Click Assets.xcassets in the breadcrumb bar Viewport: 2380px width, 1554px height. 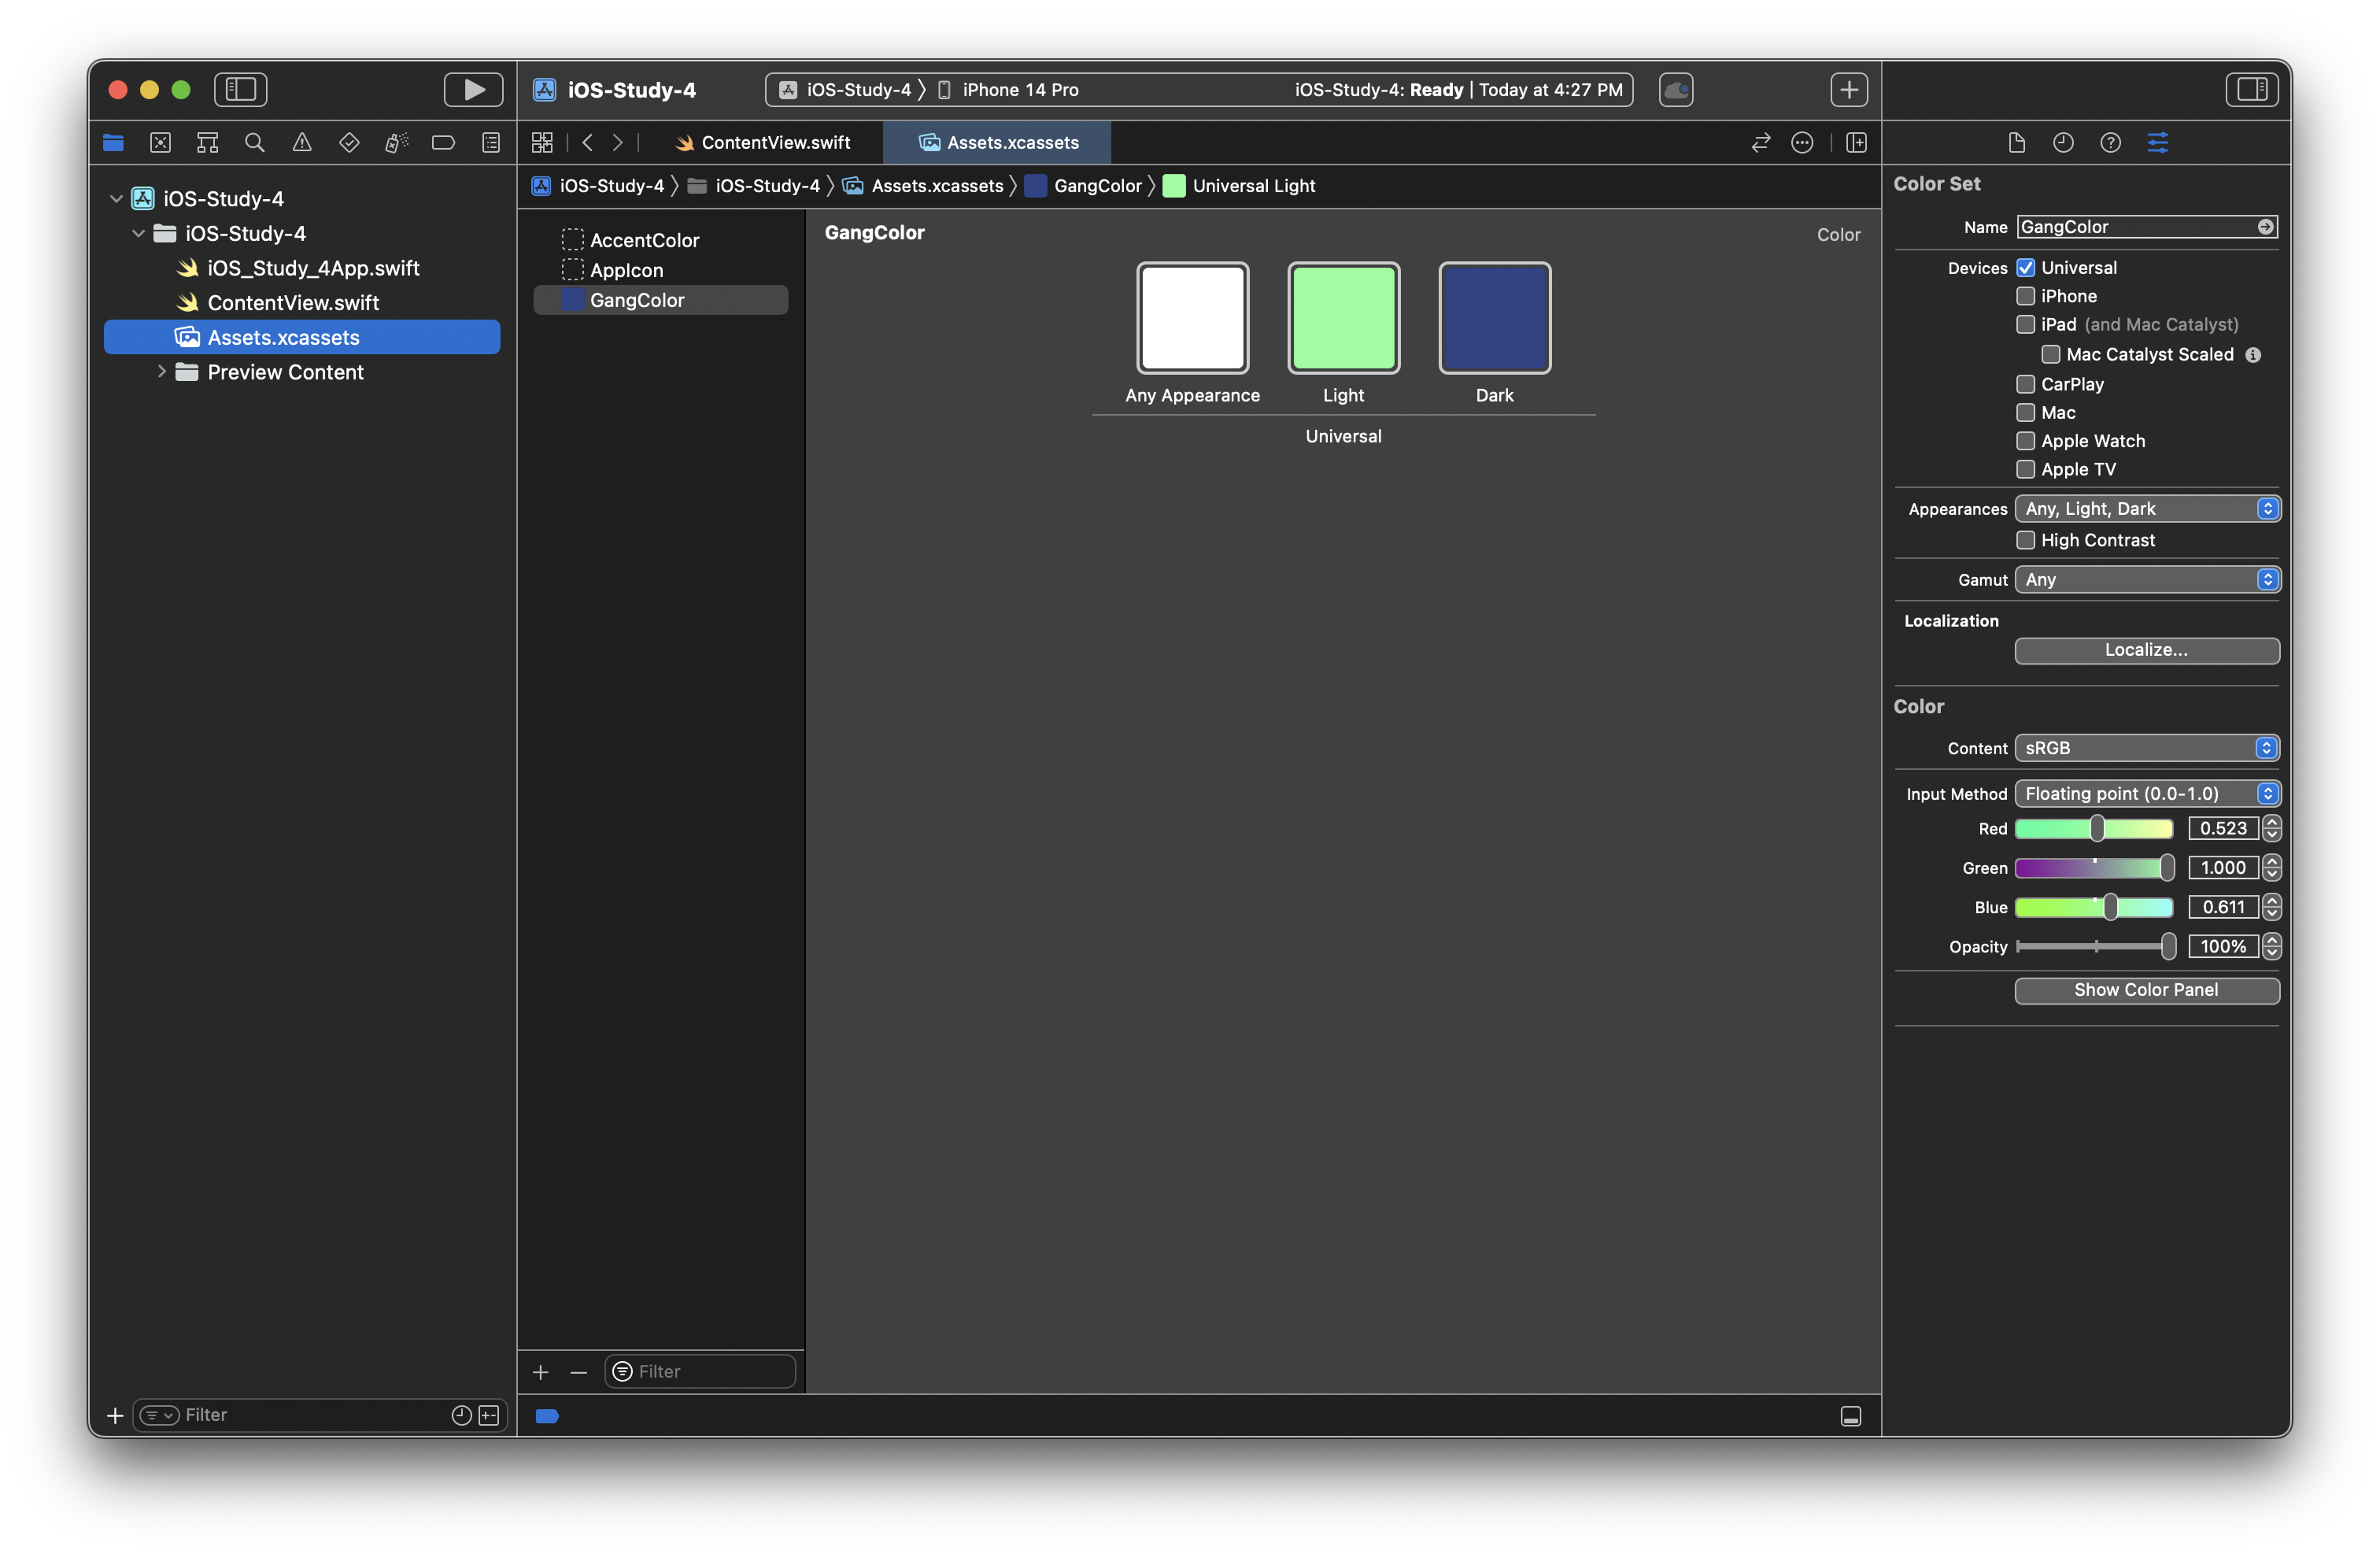tap(923, 186)
